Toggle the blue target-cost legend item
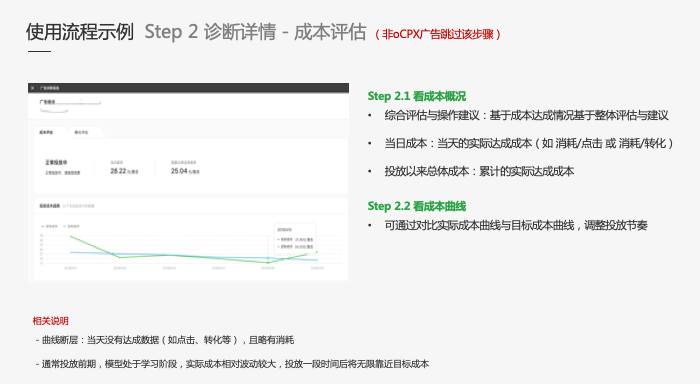This screenshot has height=384, width=700. tap(71, 226)
